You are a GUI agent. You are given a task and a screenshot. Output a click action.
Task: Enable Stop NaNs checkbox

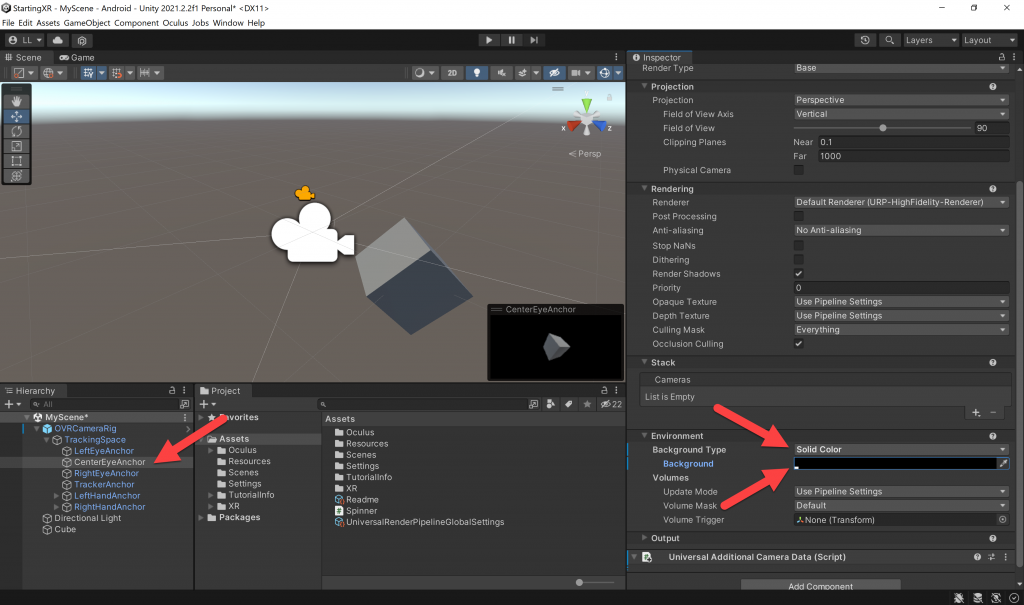[798, 246]
